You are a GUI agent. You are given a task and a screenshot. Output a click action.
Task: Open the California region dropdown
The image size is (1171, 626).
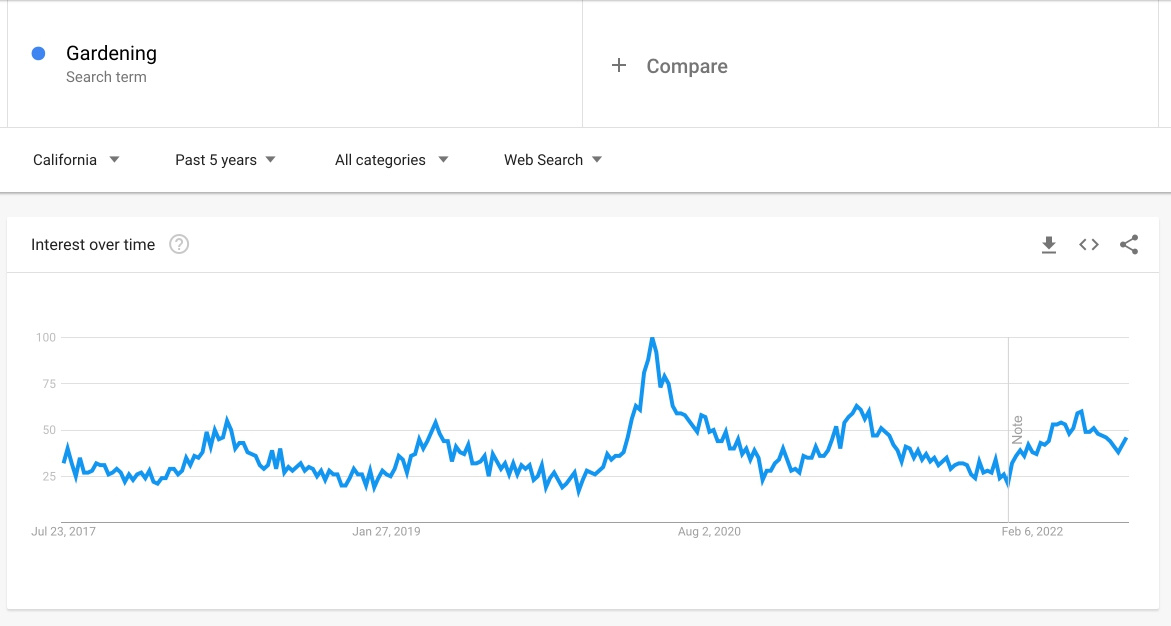(x=76, y=160)
